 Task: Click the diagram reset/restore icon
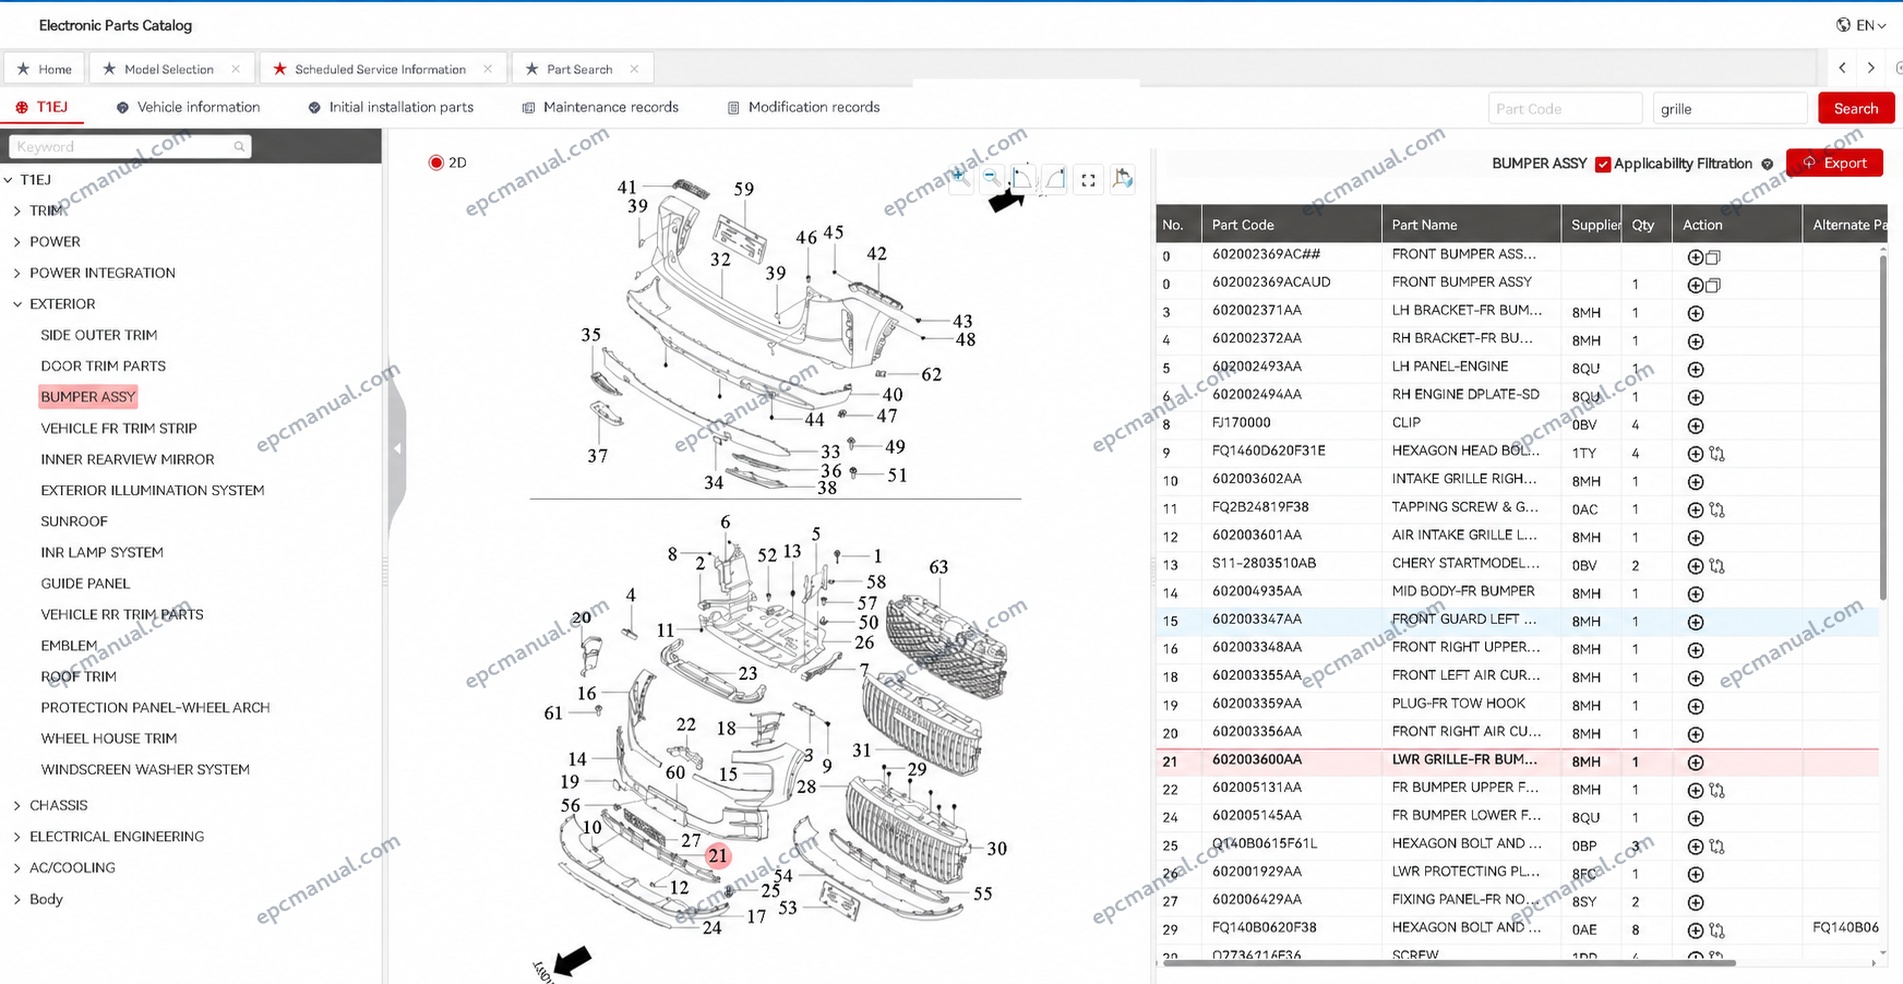click(x=1122, y=179)
